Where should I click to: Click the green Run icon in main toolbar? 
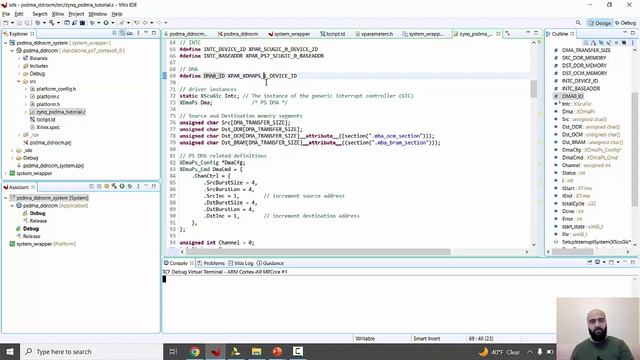(106, 23)
